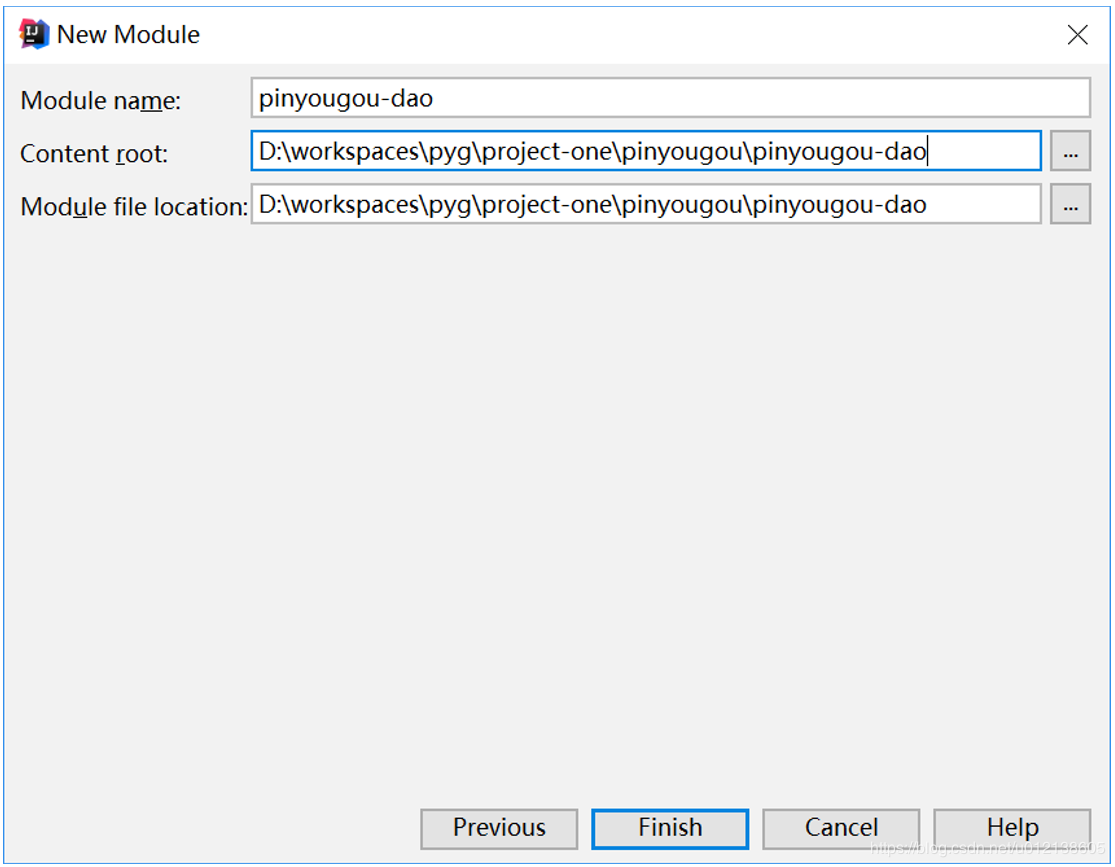Close the New Module dialog

coord(1077,35)
